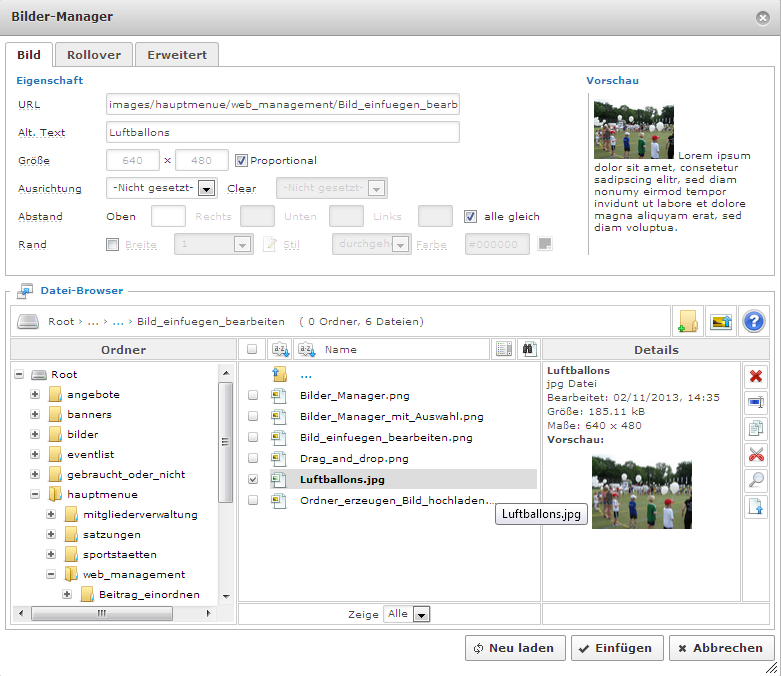Select the eventlist folder in tree

point(90,454)
